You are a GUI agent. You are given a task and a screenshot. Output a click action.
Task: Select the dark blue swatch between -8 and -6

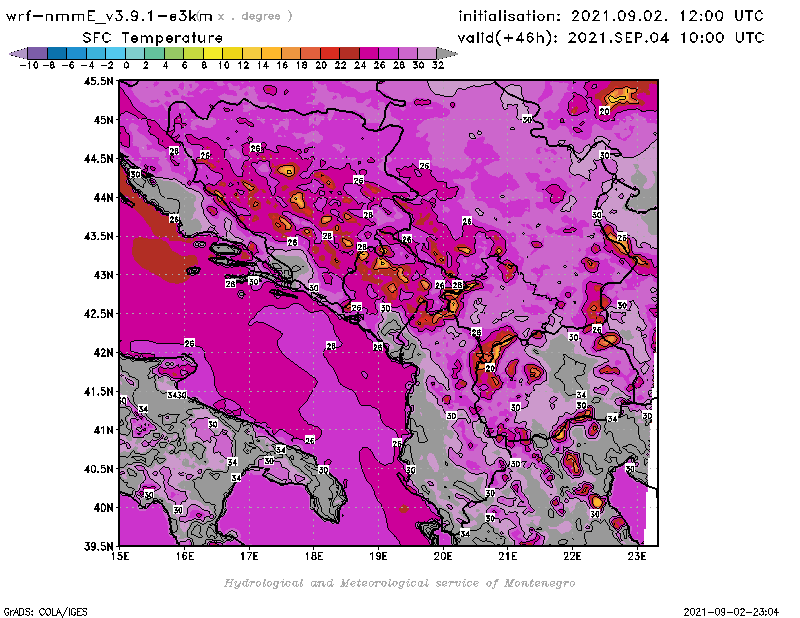(x=57, y=53)
